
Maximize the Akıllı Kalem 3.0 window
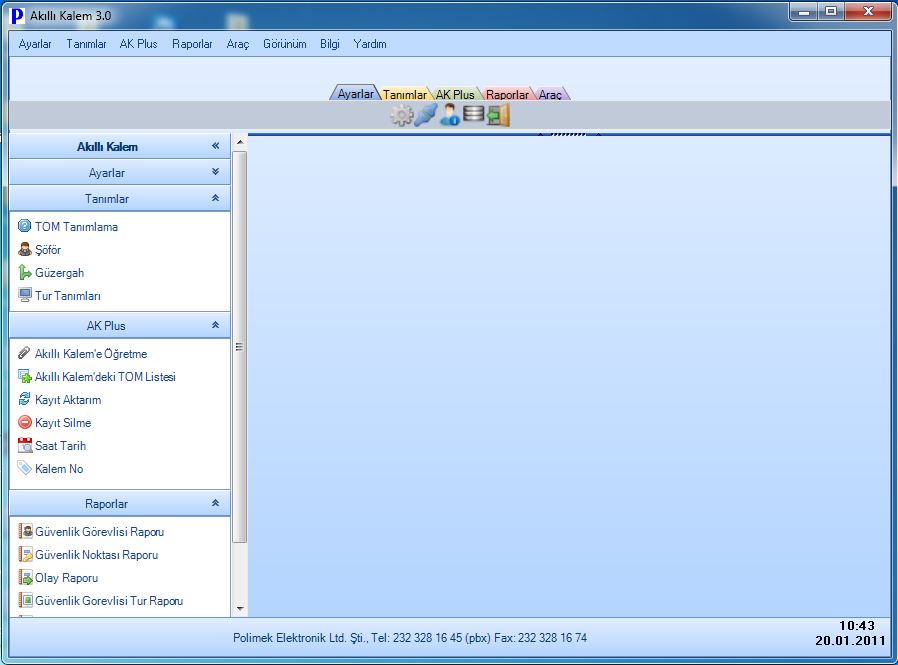[831, 11]
